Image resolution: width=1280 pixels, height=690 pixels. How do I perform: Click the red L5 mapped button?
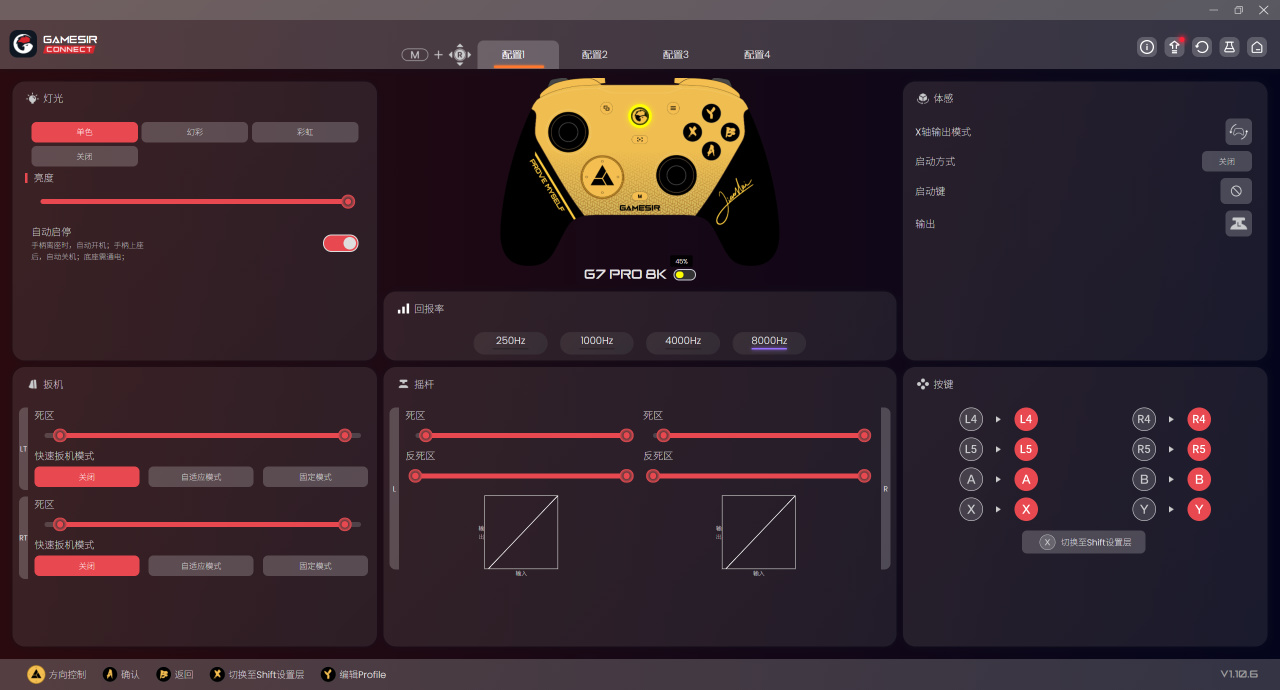point(1026,450)
